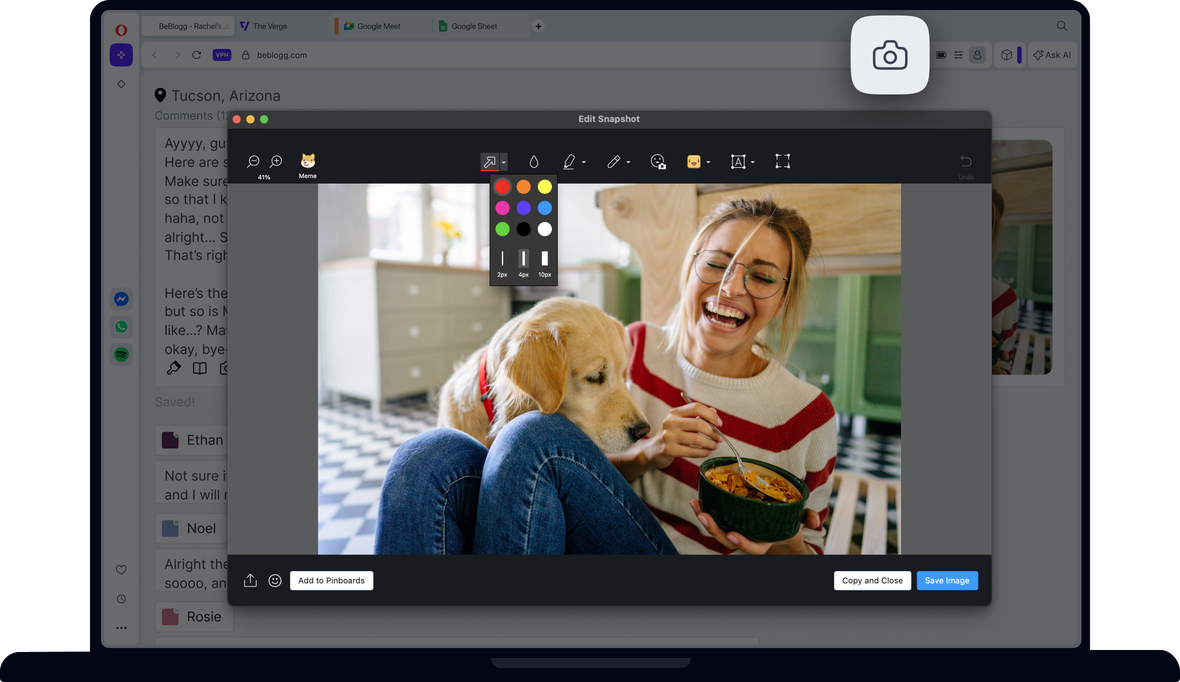
Task: Zoom out of the snapshot
Action: [x=254, y=161]
